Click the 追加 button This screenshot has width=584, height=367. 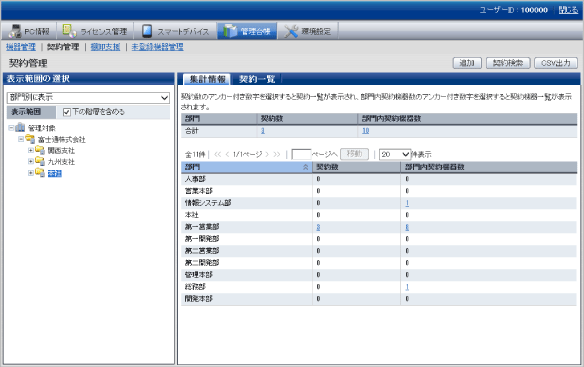(467, 63)
